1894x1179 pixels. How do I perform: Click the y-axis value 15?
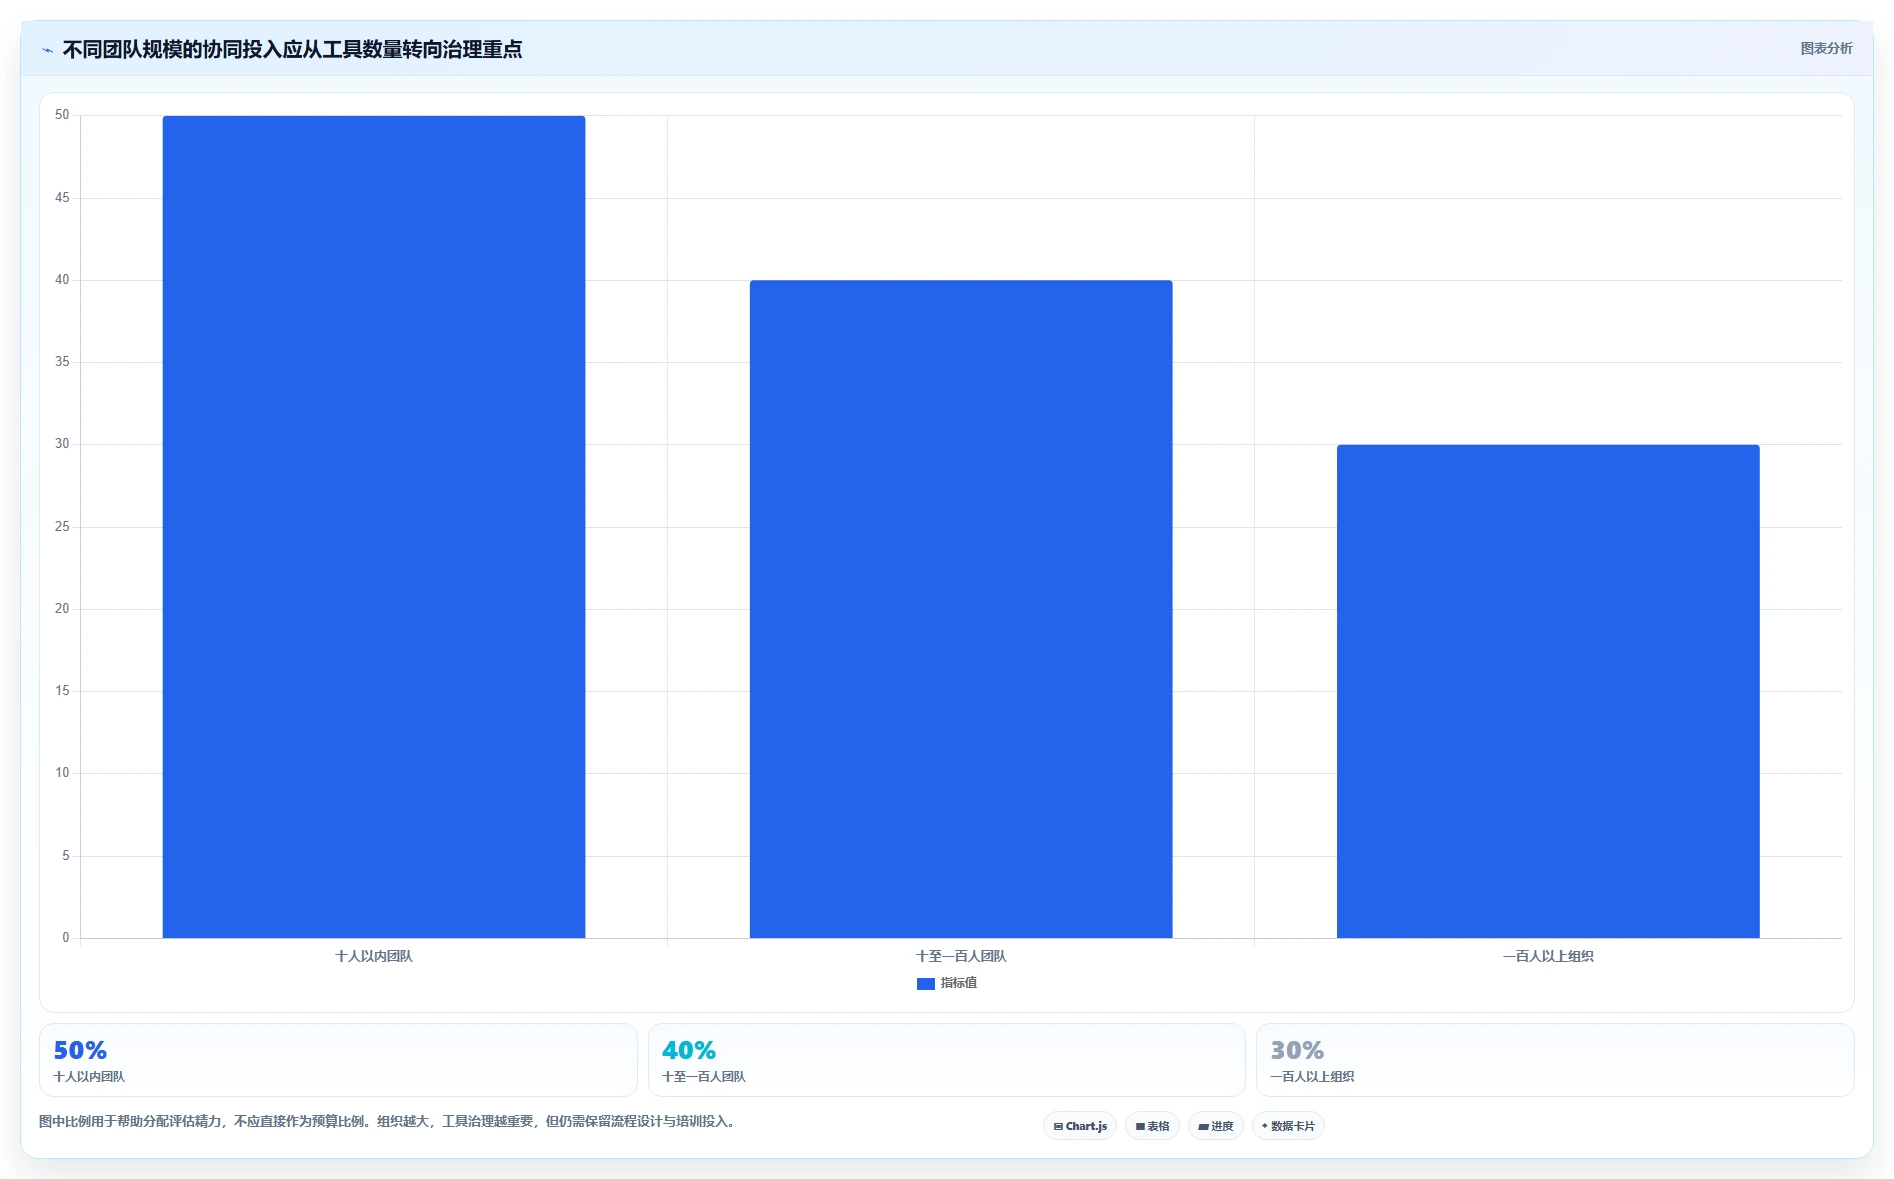[x=62, y=691]
